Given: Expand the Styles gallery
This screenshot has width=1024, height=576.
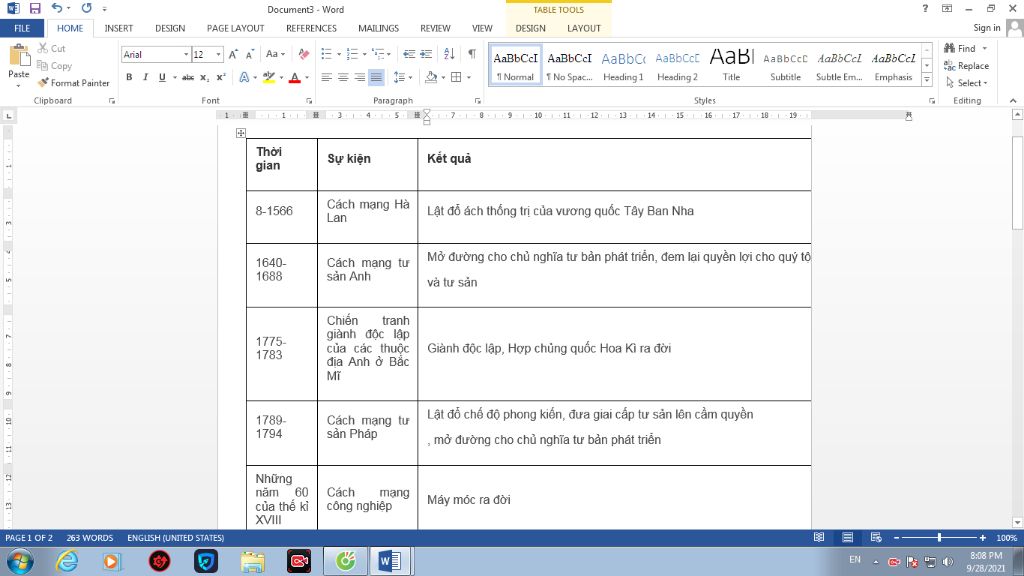Looking at the screenshot, I should [927, 80].
